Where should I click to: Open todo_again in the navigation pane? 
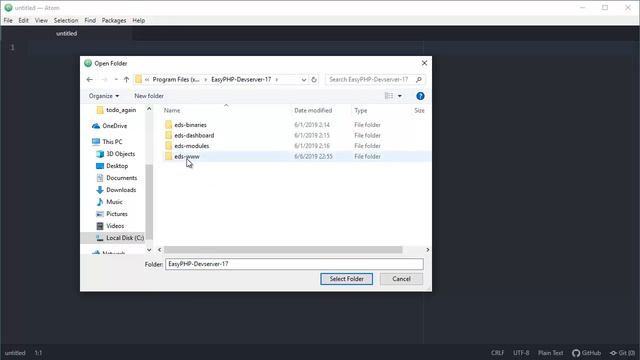coord(121,110)
